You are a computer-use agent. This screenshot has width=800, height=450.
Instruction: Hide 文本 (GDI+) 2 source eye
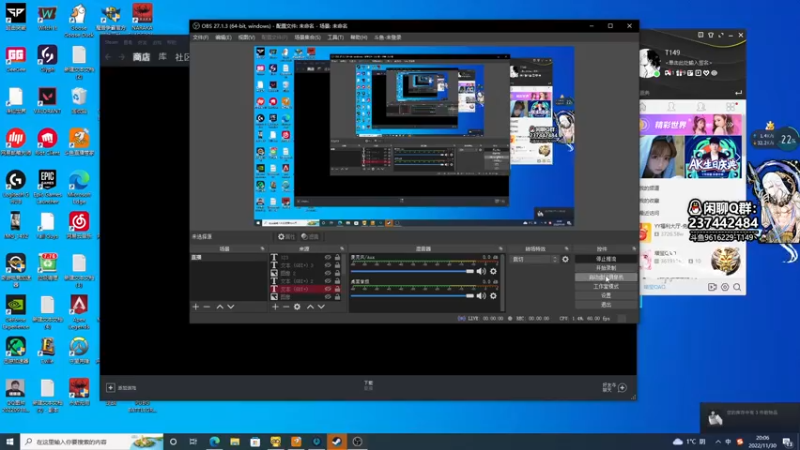(x=328, y=281)
